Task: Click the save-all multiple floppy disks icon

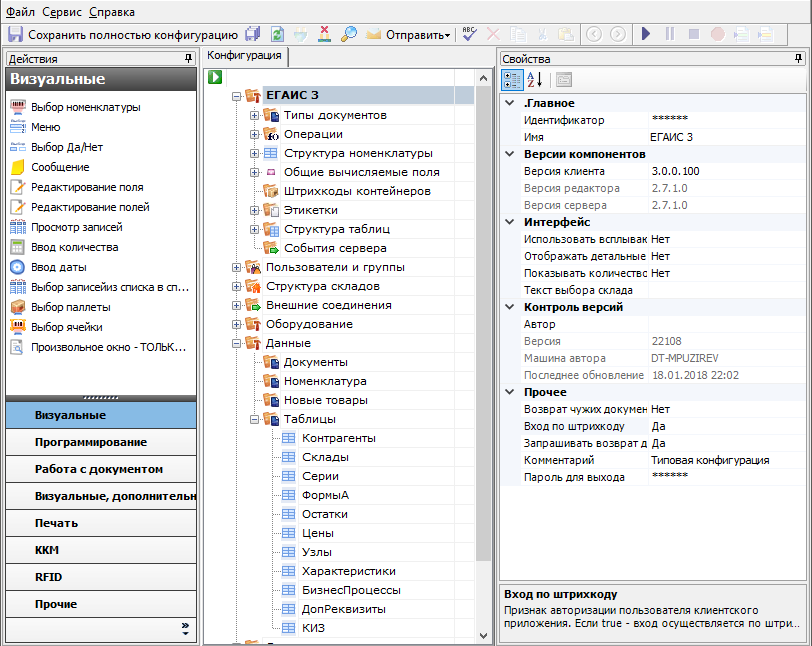Action: click(253, 34)
